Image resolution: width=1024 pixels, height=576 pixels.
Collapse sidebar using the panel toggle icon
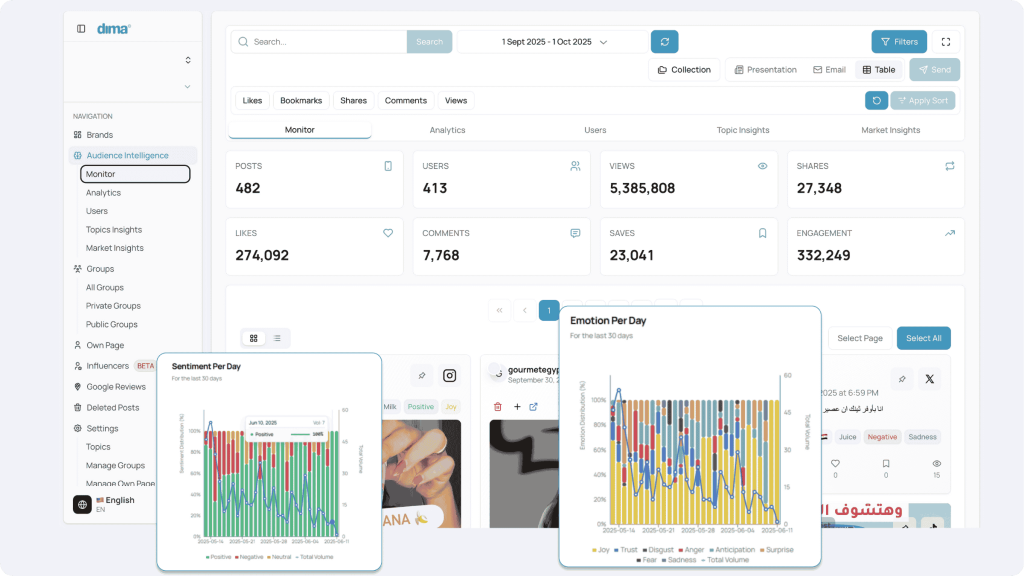[81, 29]
